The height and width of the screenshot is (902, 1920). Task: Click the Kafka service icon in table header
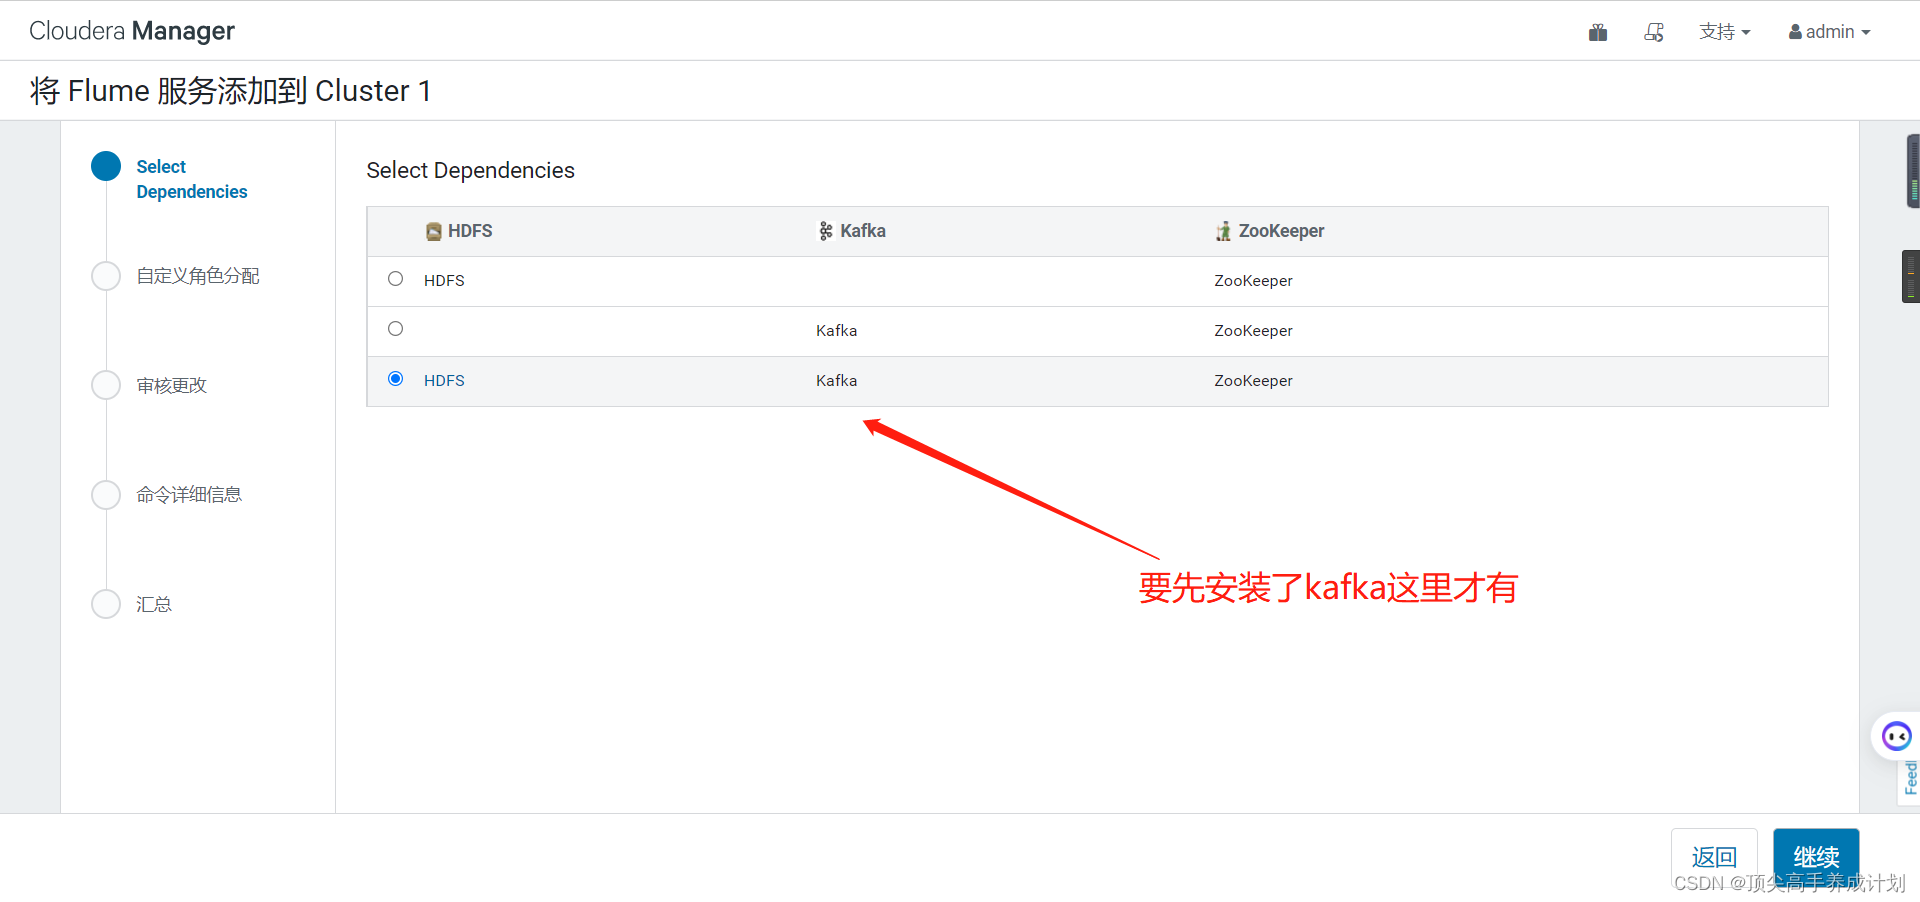point(826,232)
